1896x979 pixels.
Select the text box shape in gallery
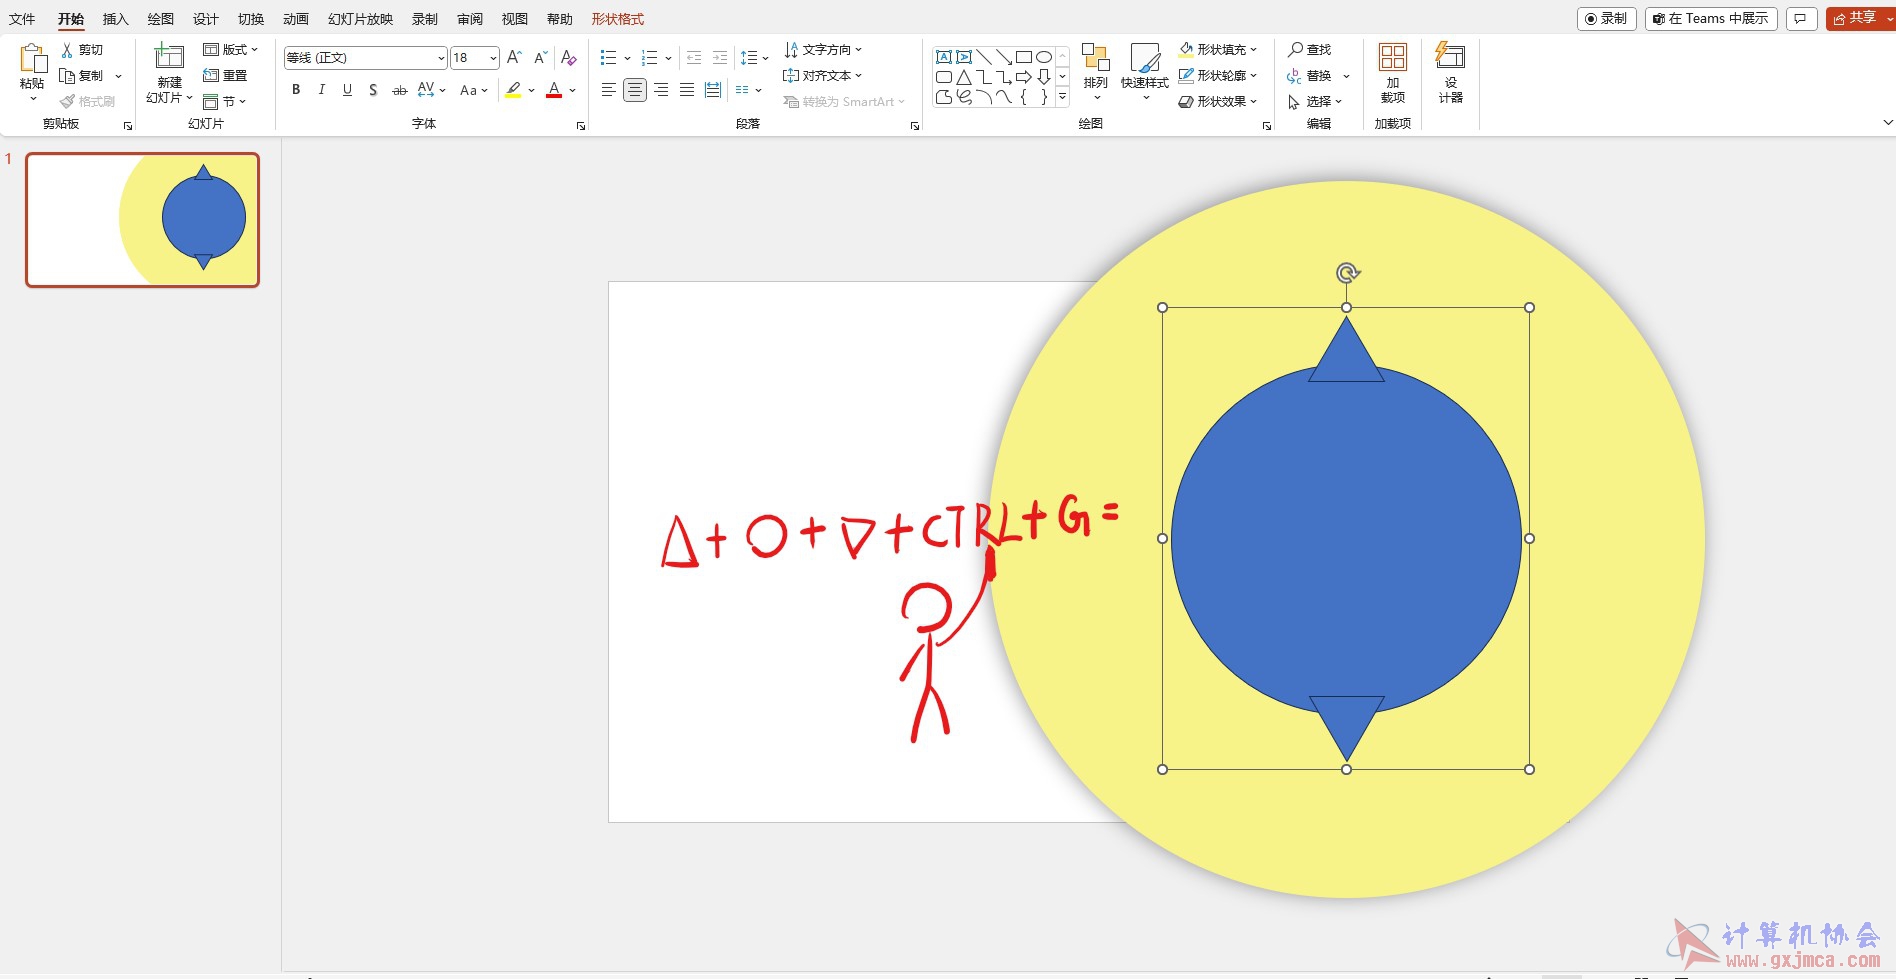[944, 57]
